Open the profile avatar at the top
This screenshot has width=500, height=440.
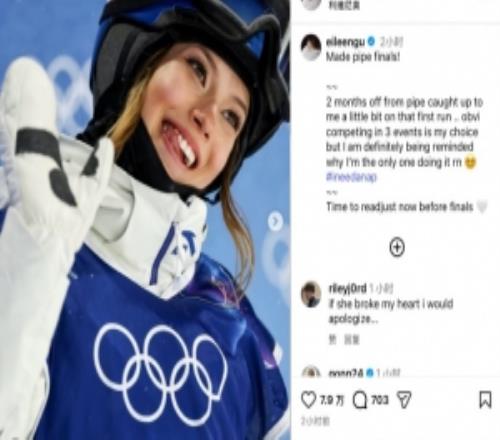point(311,5)
